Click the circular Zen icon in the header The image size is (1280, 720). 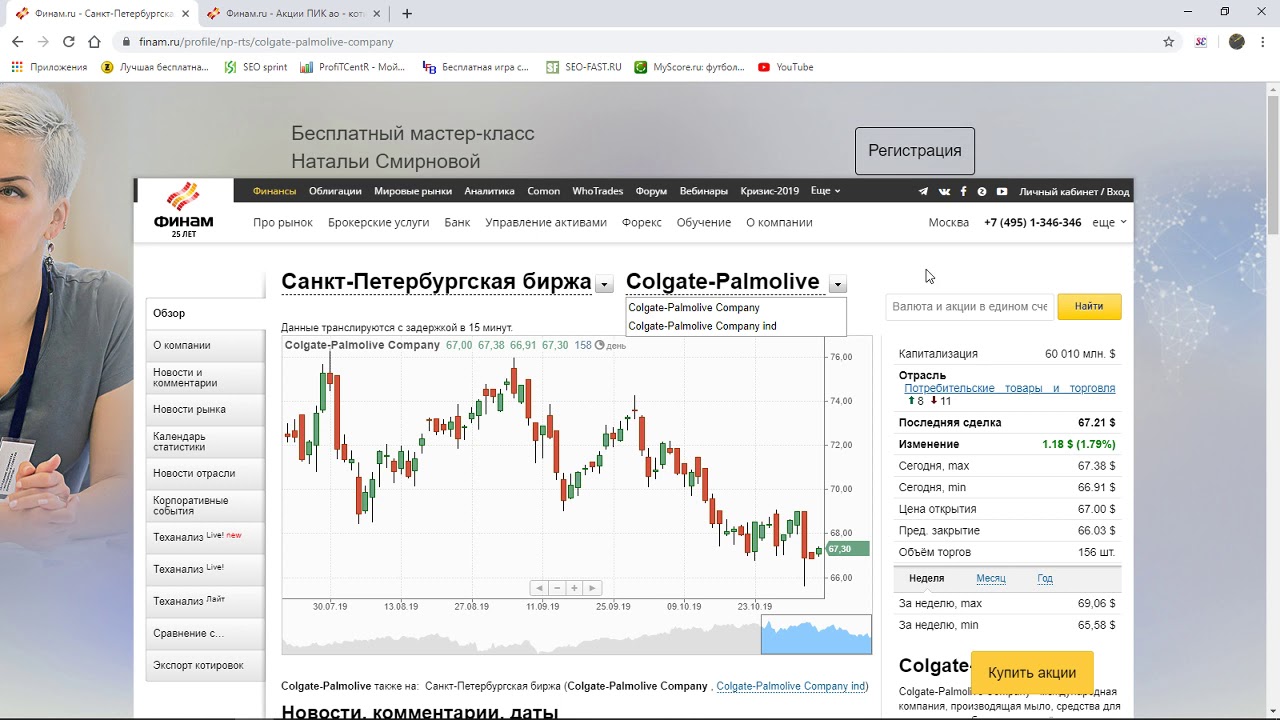point(982,191)
